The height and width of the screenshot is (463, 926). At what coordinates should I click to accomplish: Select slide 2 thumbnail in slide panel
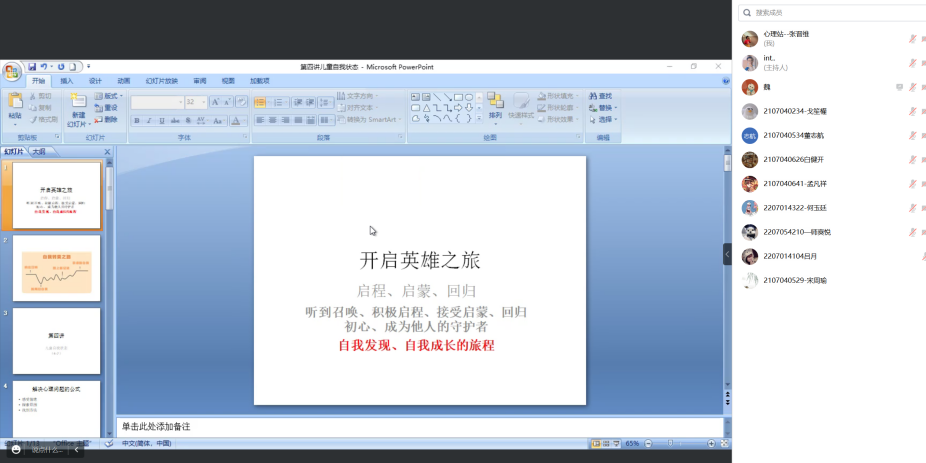56,268
